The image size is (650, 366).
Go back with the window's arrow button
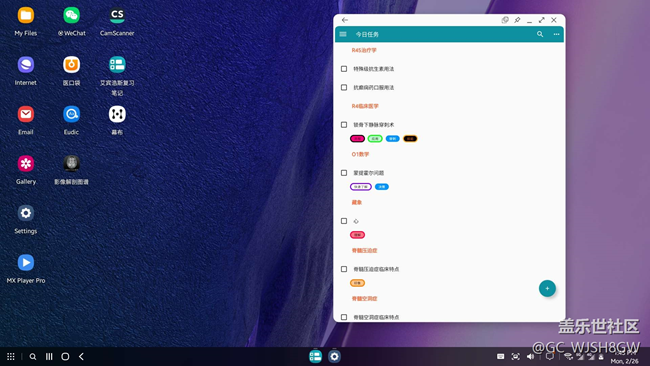(345, 20)
